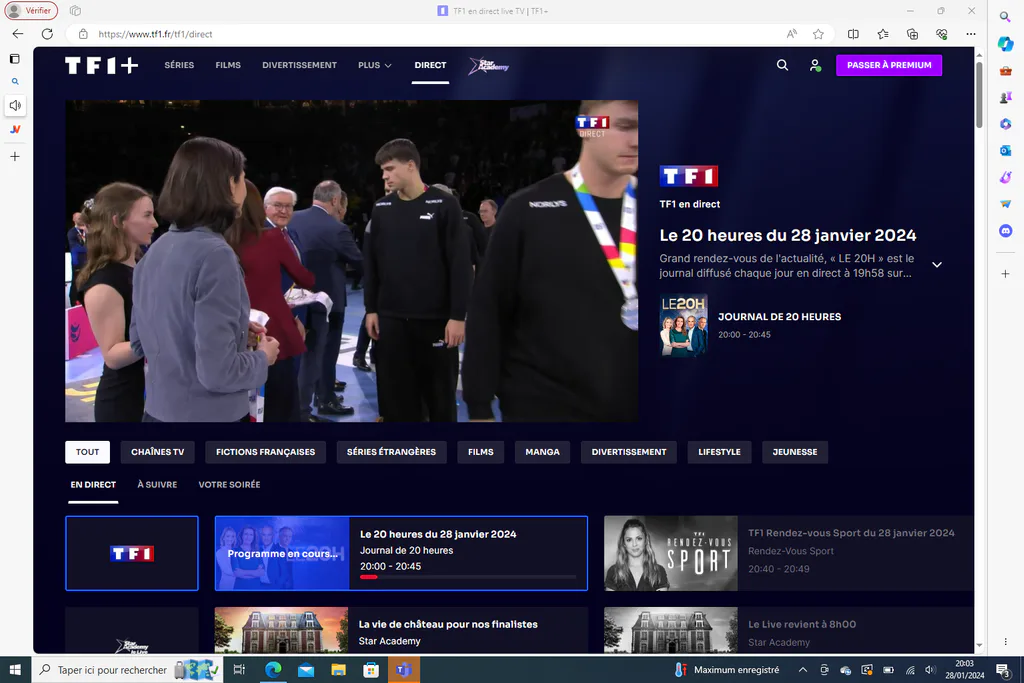Open the three-dot browser settings menu

pos(971,34)
